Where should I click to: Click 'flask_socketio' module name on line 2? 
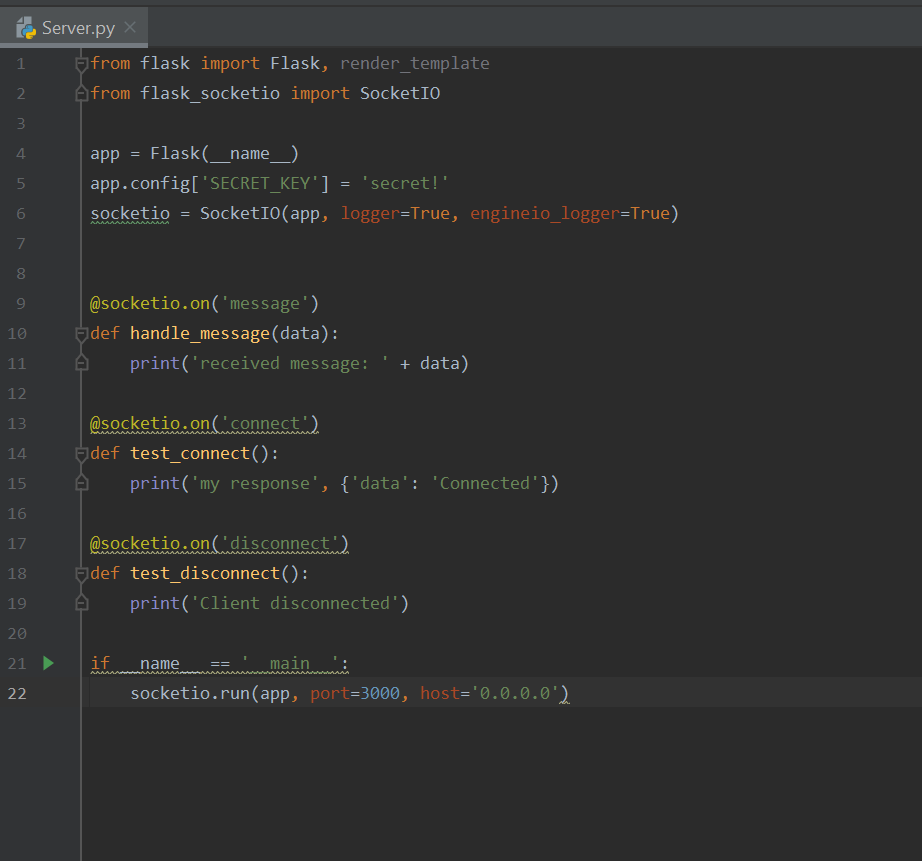(210, 93)
